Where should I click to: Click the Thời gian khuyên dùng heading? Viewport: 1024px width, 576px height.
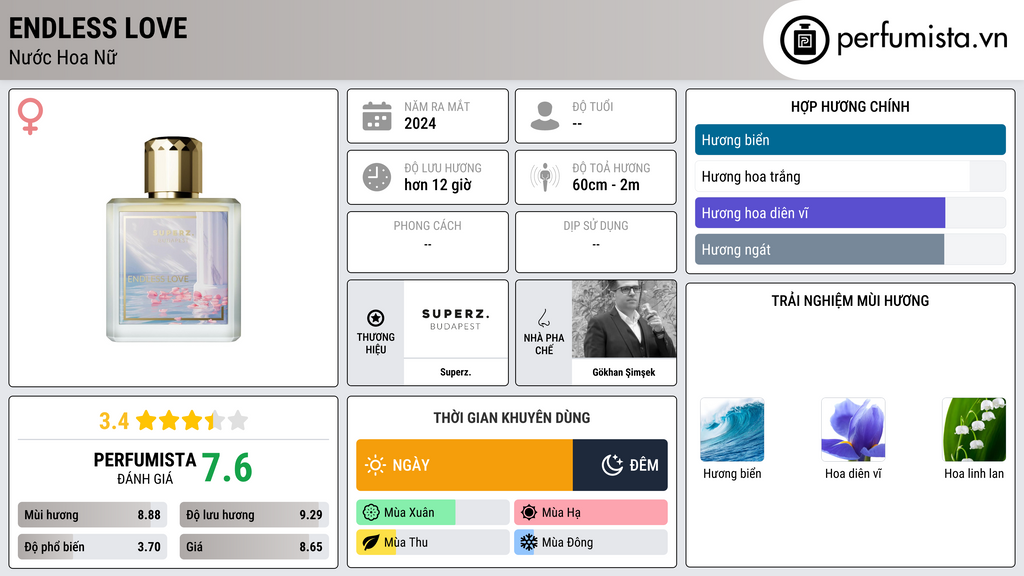[x=512, y=418]
